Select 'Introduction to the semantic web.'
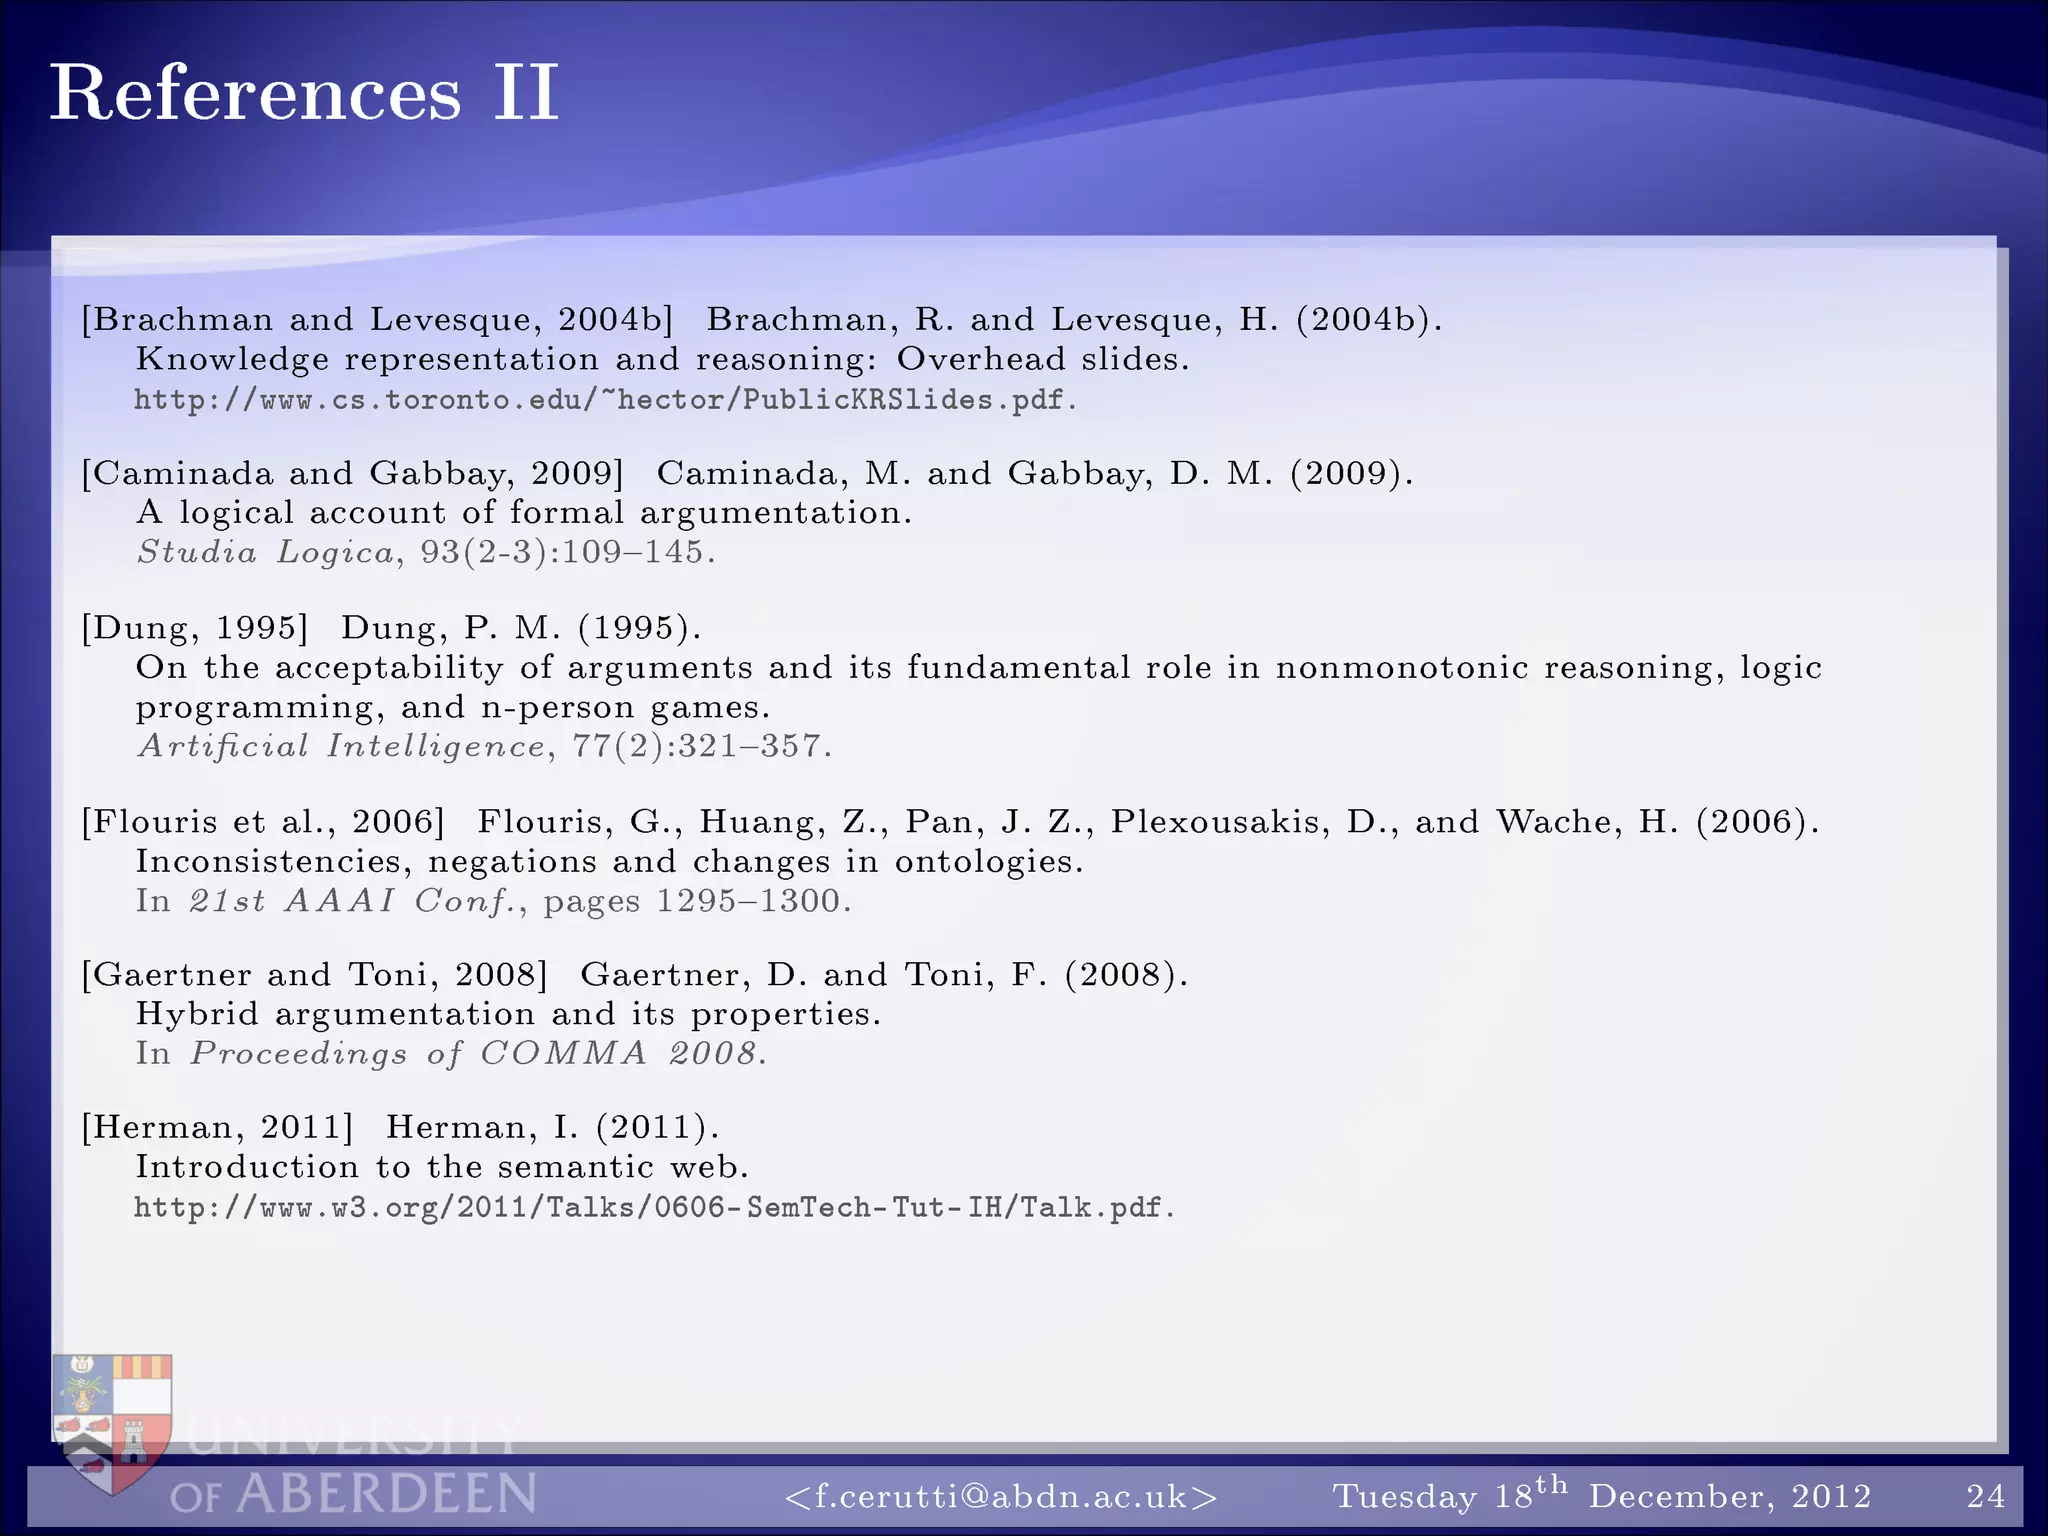This screenshot has height=1536, width=2048. click(x=442, y=1167)
